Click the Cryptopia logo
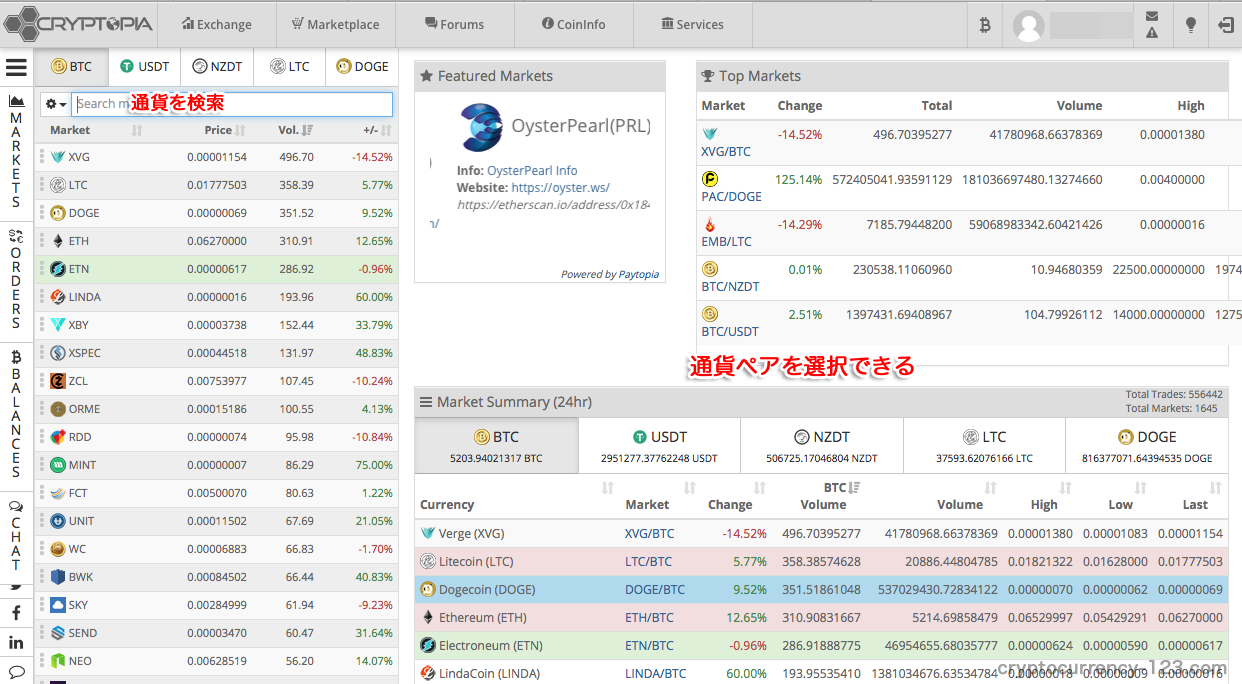Screen dimensions: 1242x684 coord(78,22)
